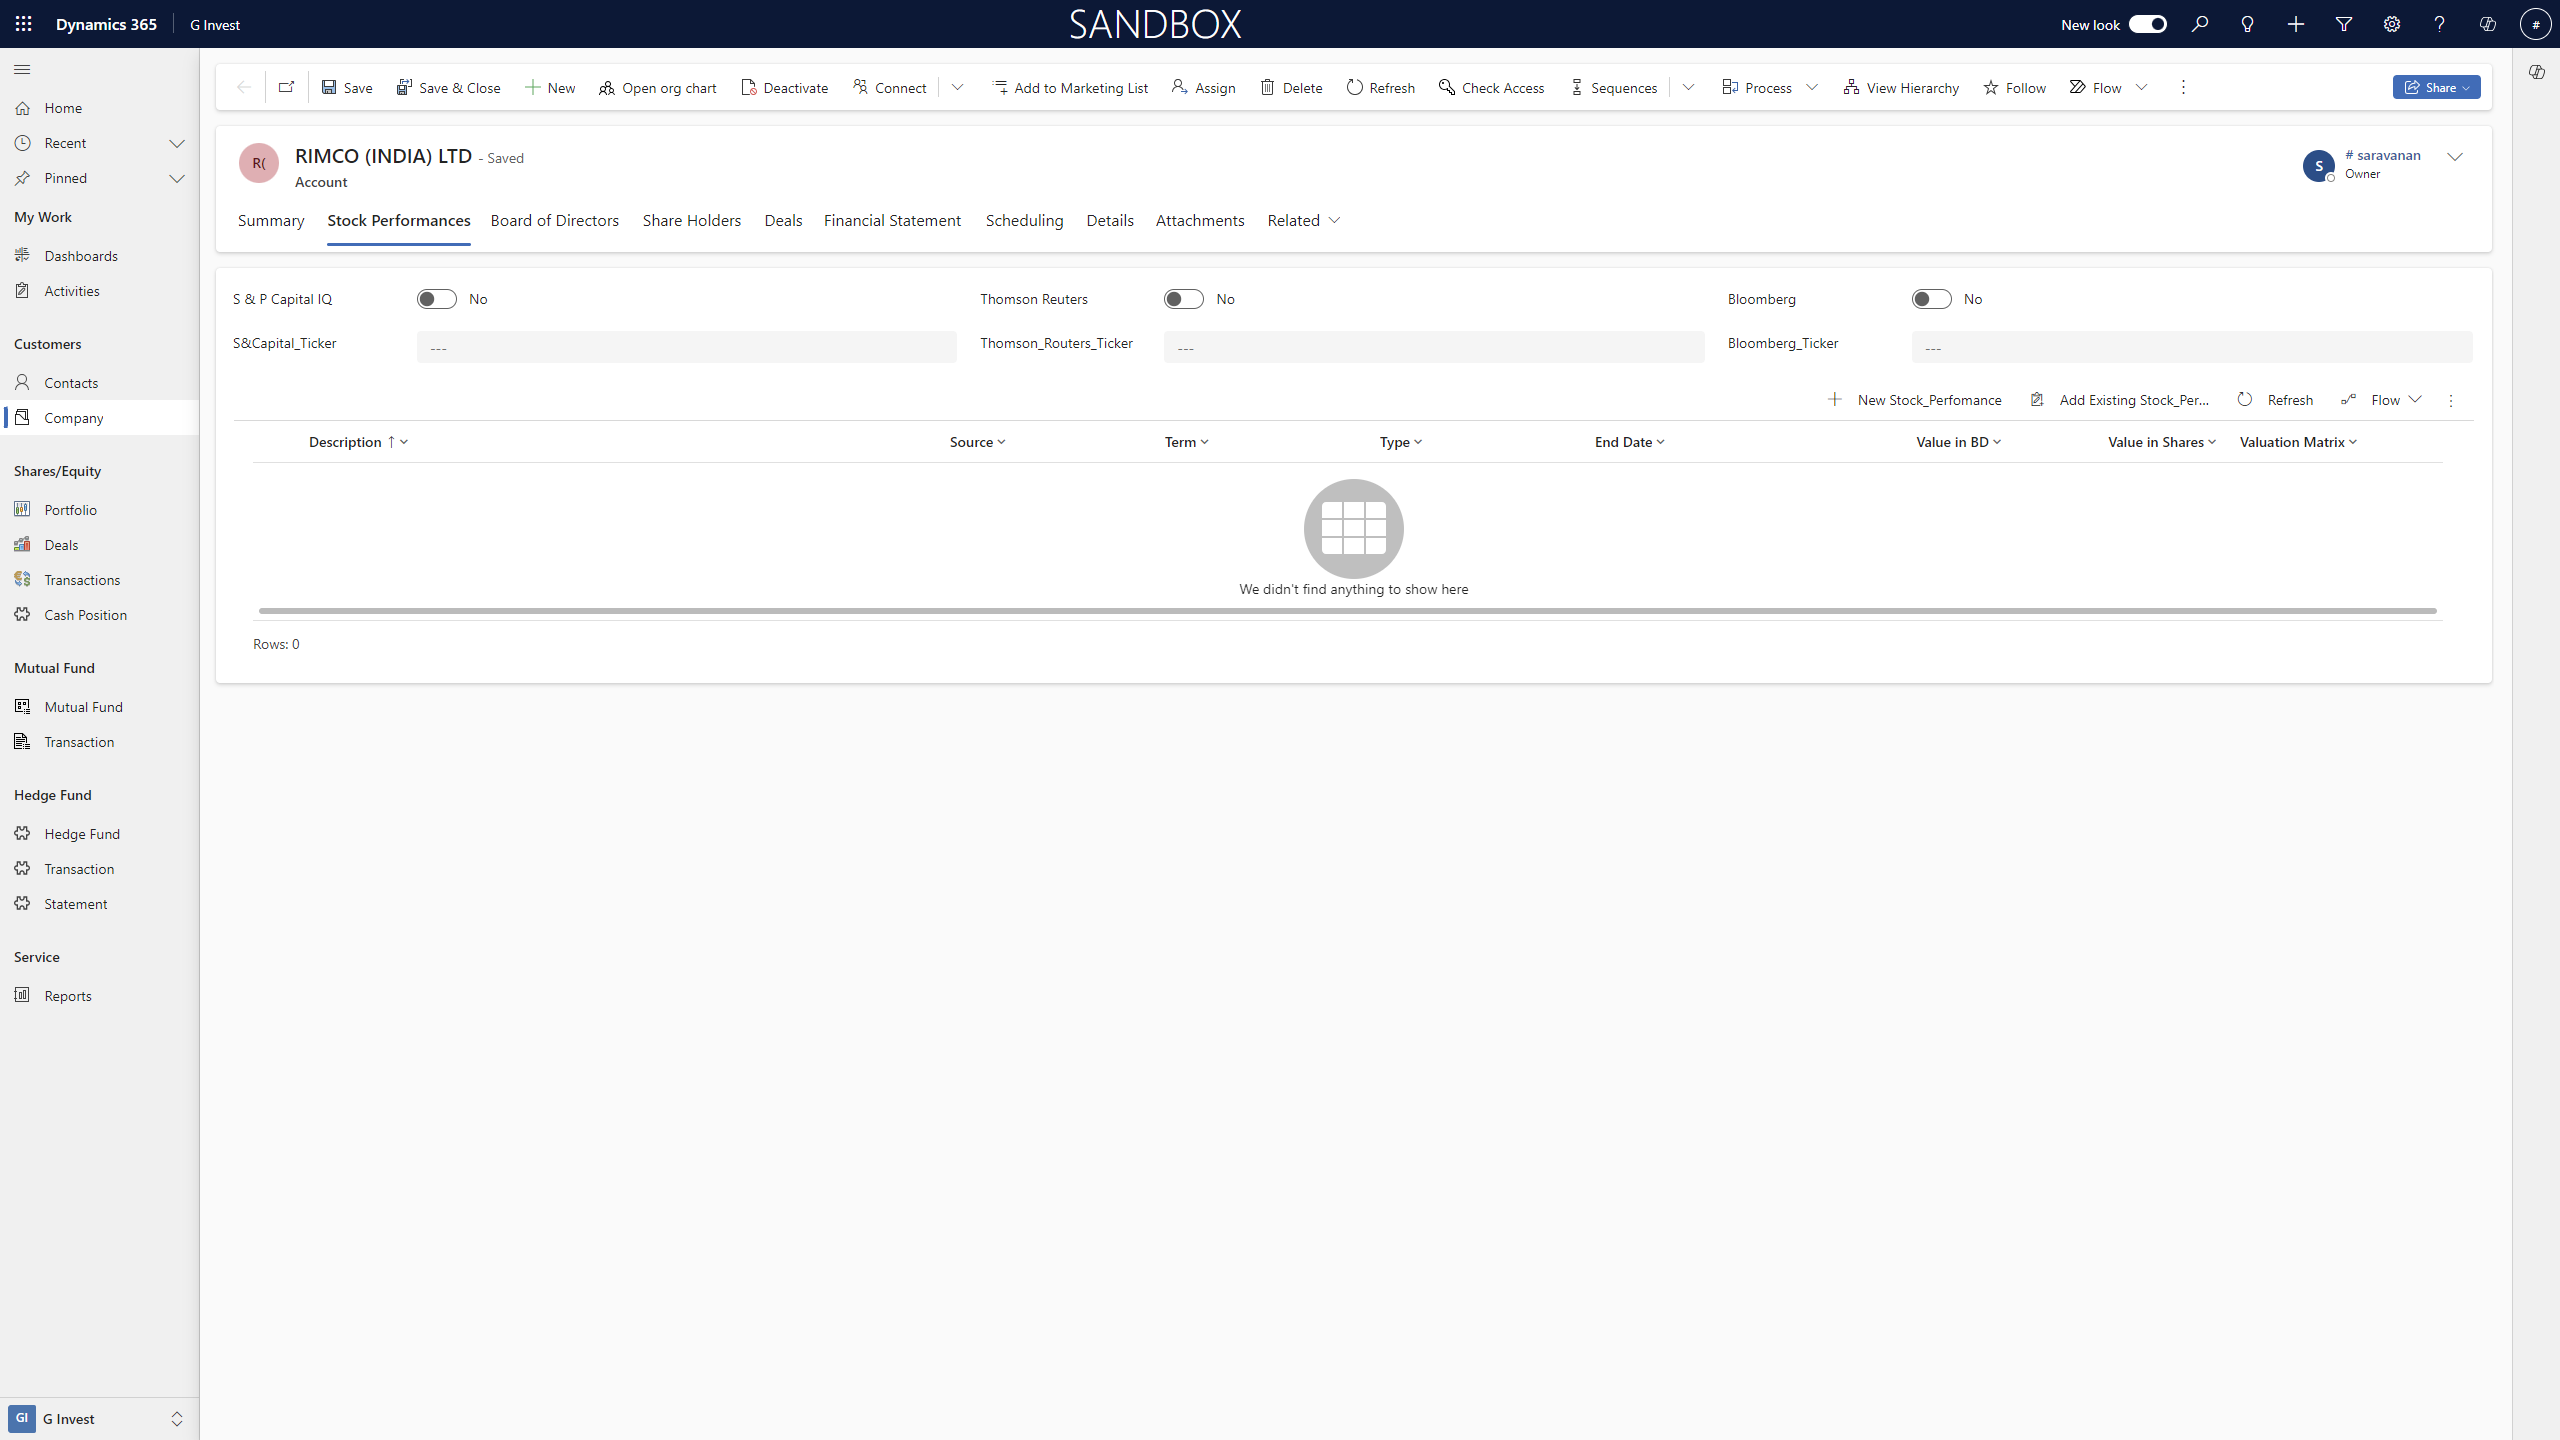Open the advanced find filter icon
Viewport: 2560px width, 1440px height.
[x=2344, y=24]
